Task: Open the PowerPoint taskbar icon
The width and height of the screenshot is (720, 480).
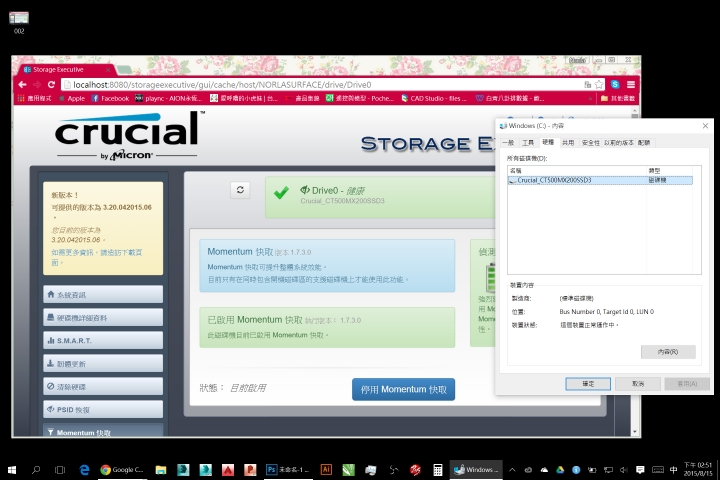Action: 250,469
